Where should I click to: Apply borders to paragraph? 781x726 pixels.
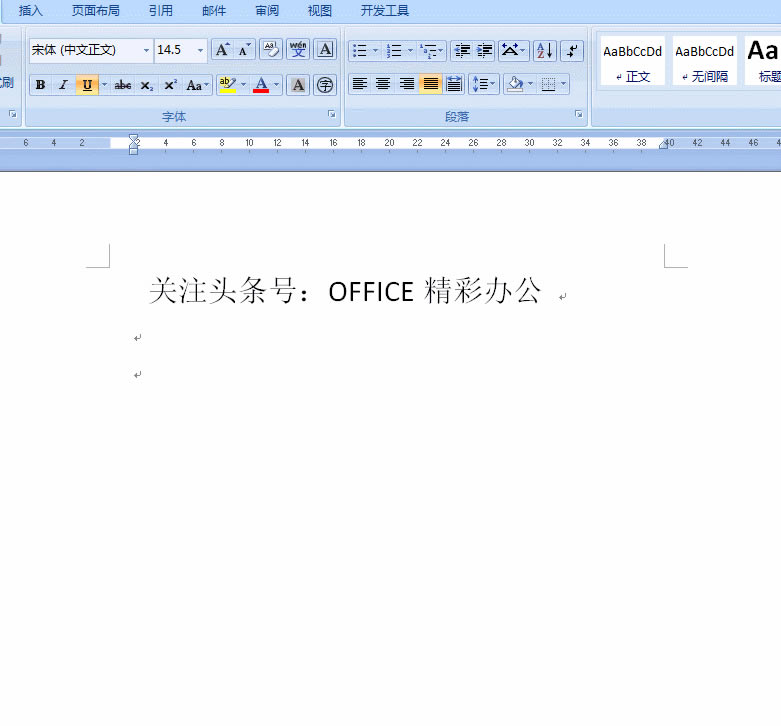point(548,84)
